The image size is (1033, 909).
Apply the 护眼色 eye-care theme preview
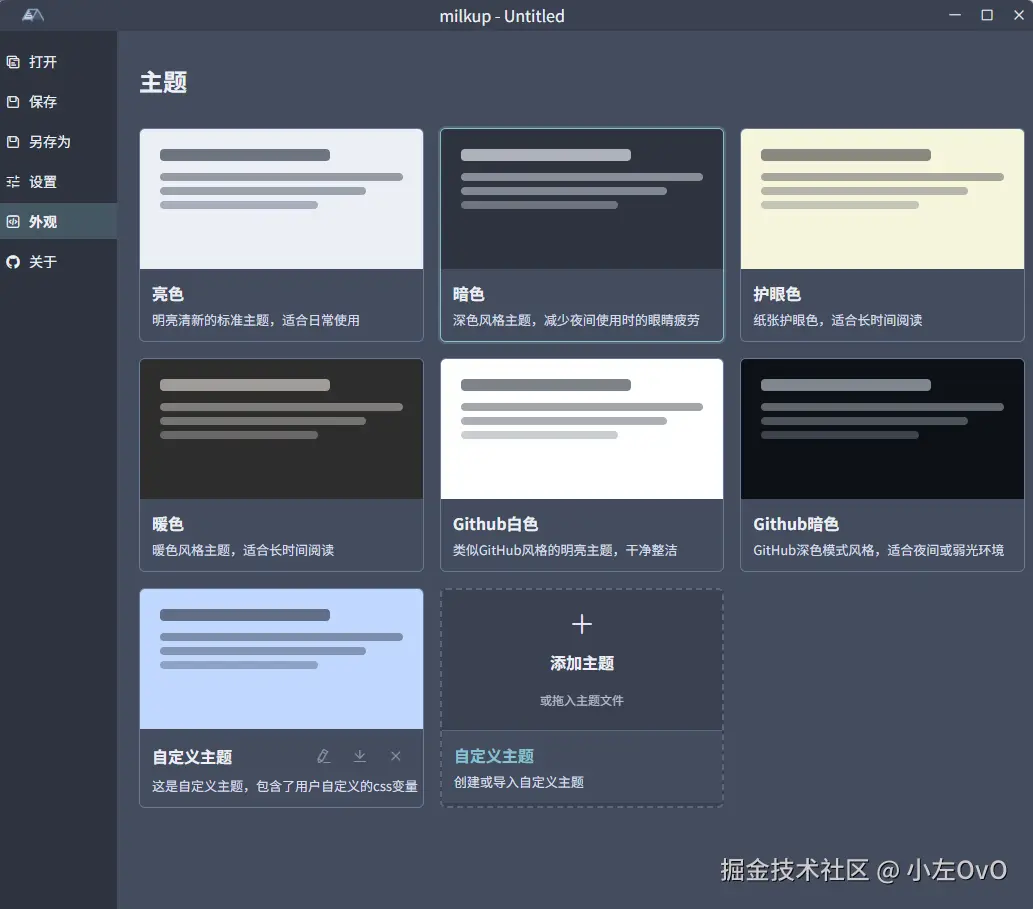(x=882, y=199)
